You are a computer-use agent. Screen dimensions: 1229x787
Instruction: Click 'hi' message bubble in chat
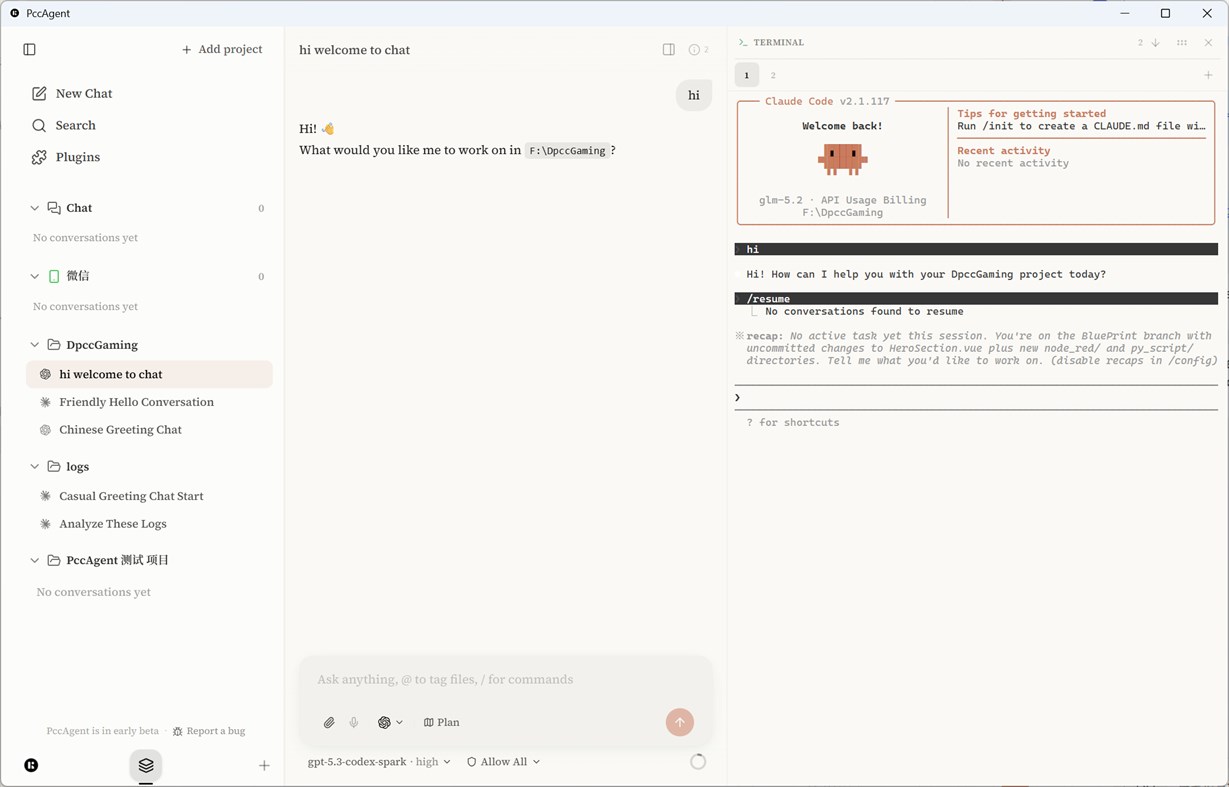694,95
